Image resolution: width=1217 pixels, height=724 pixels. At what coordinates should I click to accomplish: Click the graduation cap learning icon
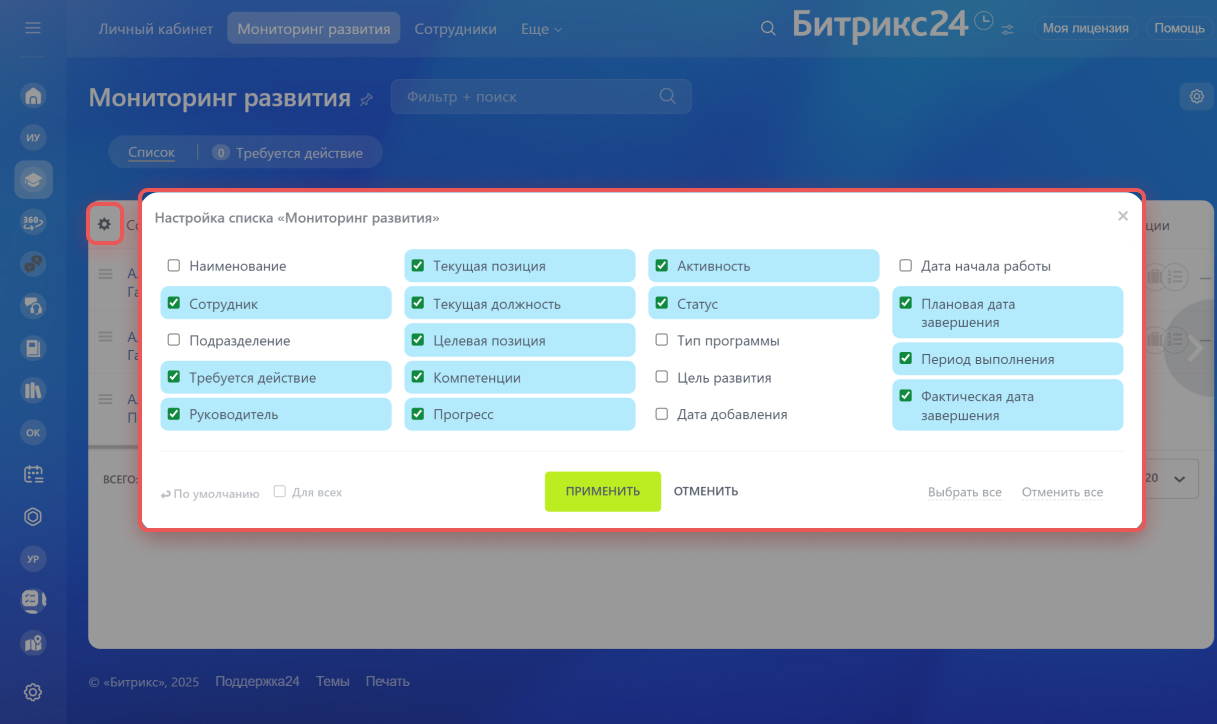click(x=33, y=180)
